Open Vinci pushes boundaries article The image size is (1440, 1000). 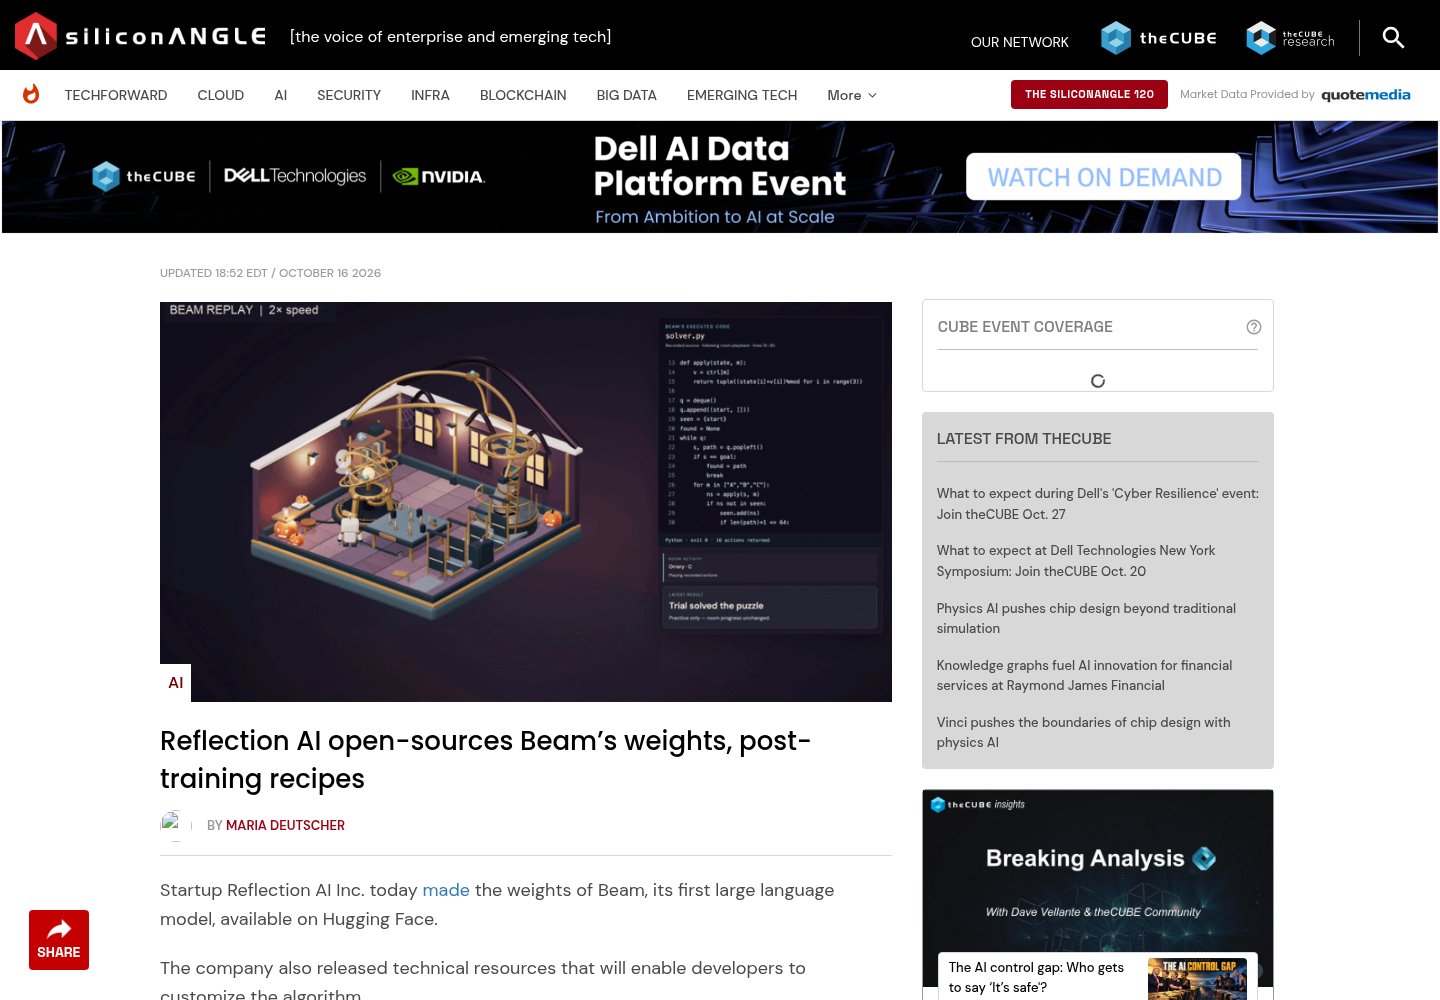tap(1083, 732)
